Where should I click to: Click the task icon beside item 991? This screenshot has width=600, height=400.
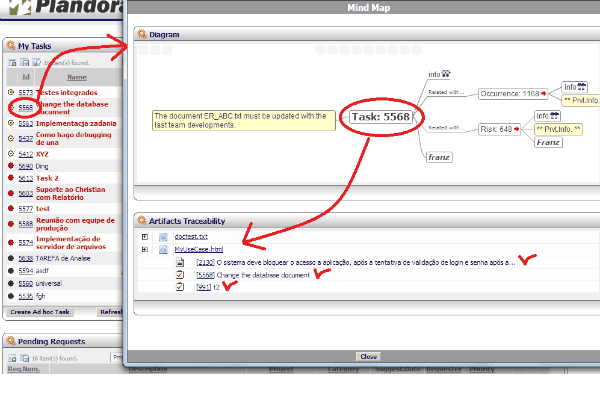click(x=180, y=286)
